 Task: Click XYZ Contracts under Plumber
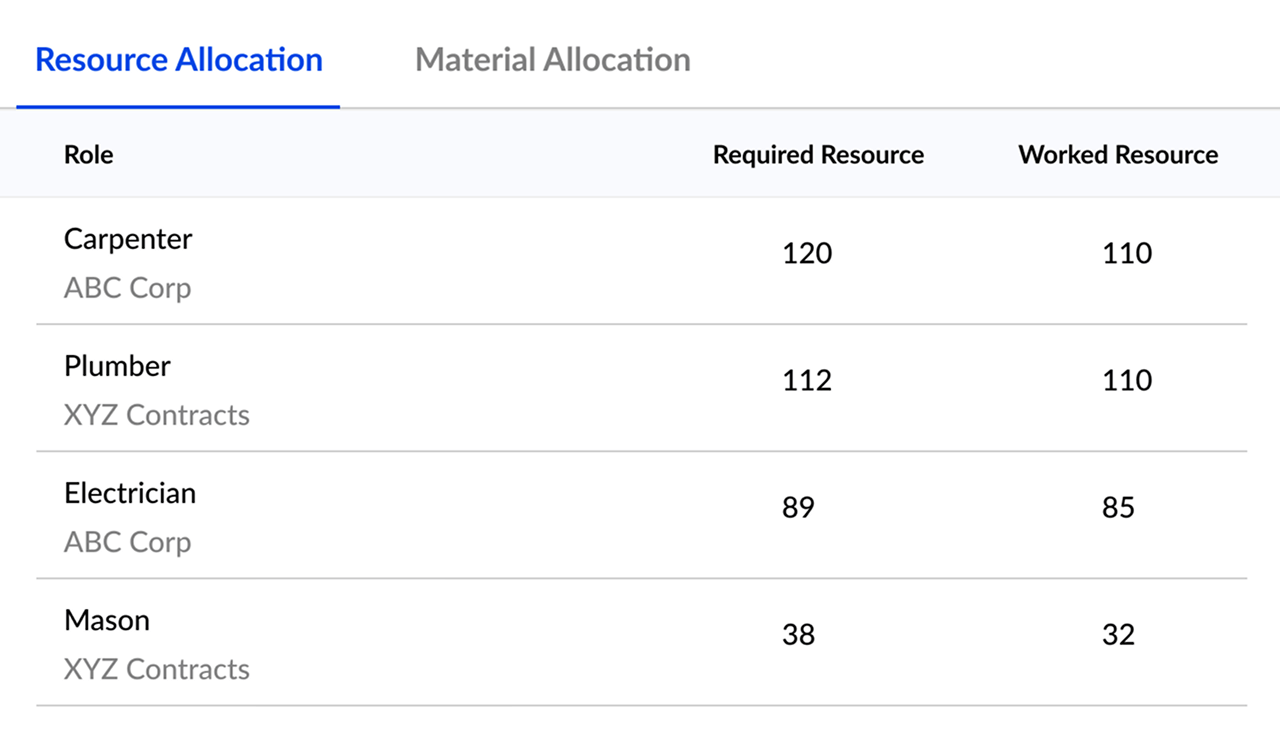point(157,415)
